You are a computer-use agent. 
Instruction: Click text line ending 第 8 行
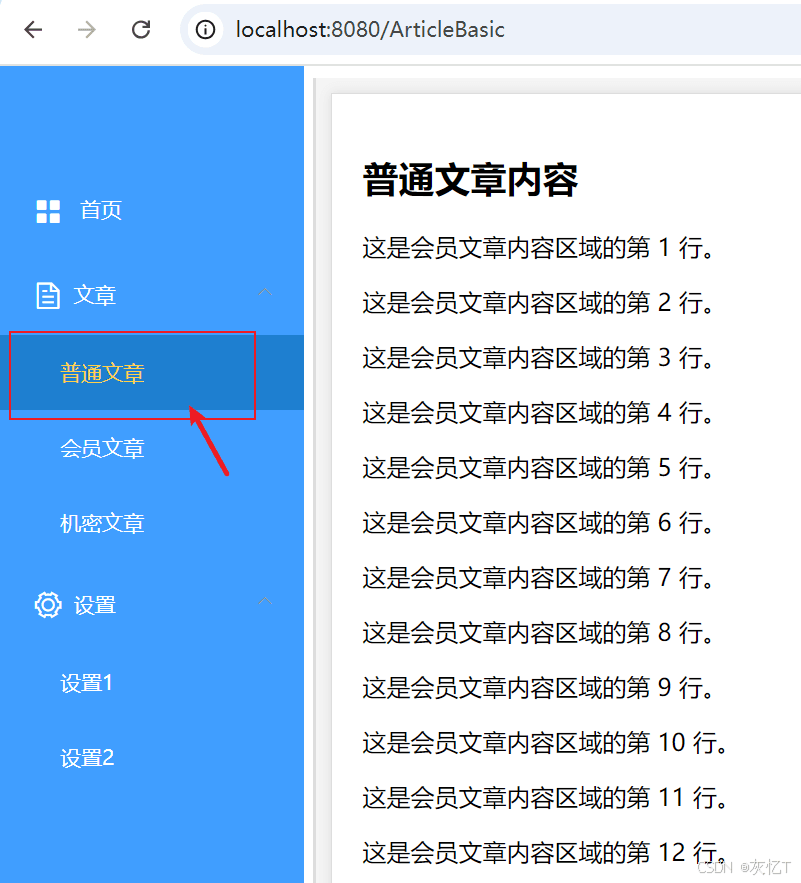[538, 633]
